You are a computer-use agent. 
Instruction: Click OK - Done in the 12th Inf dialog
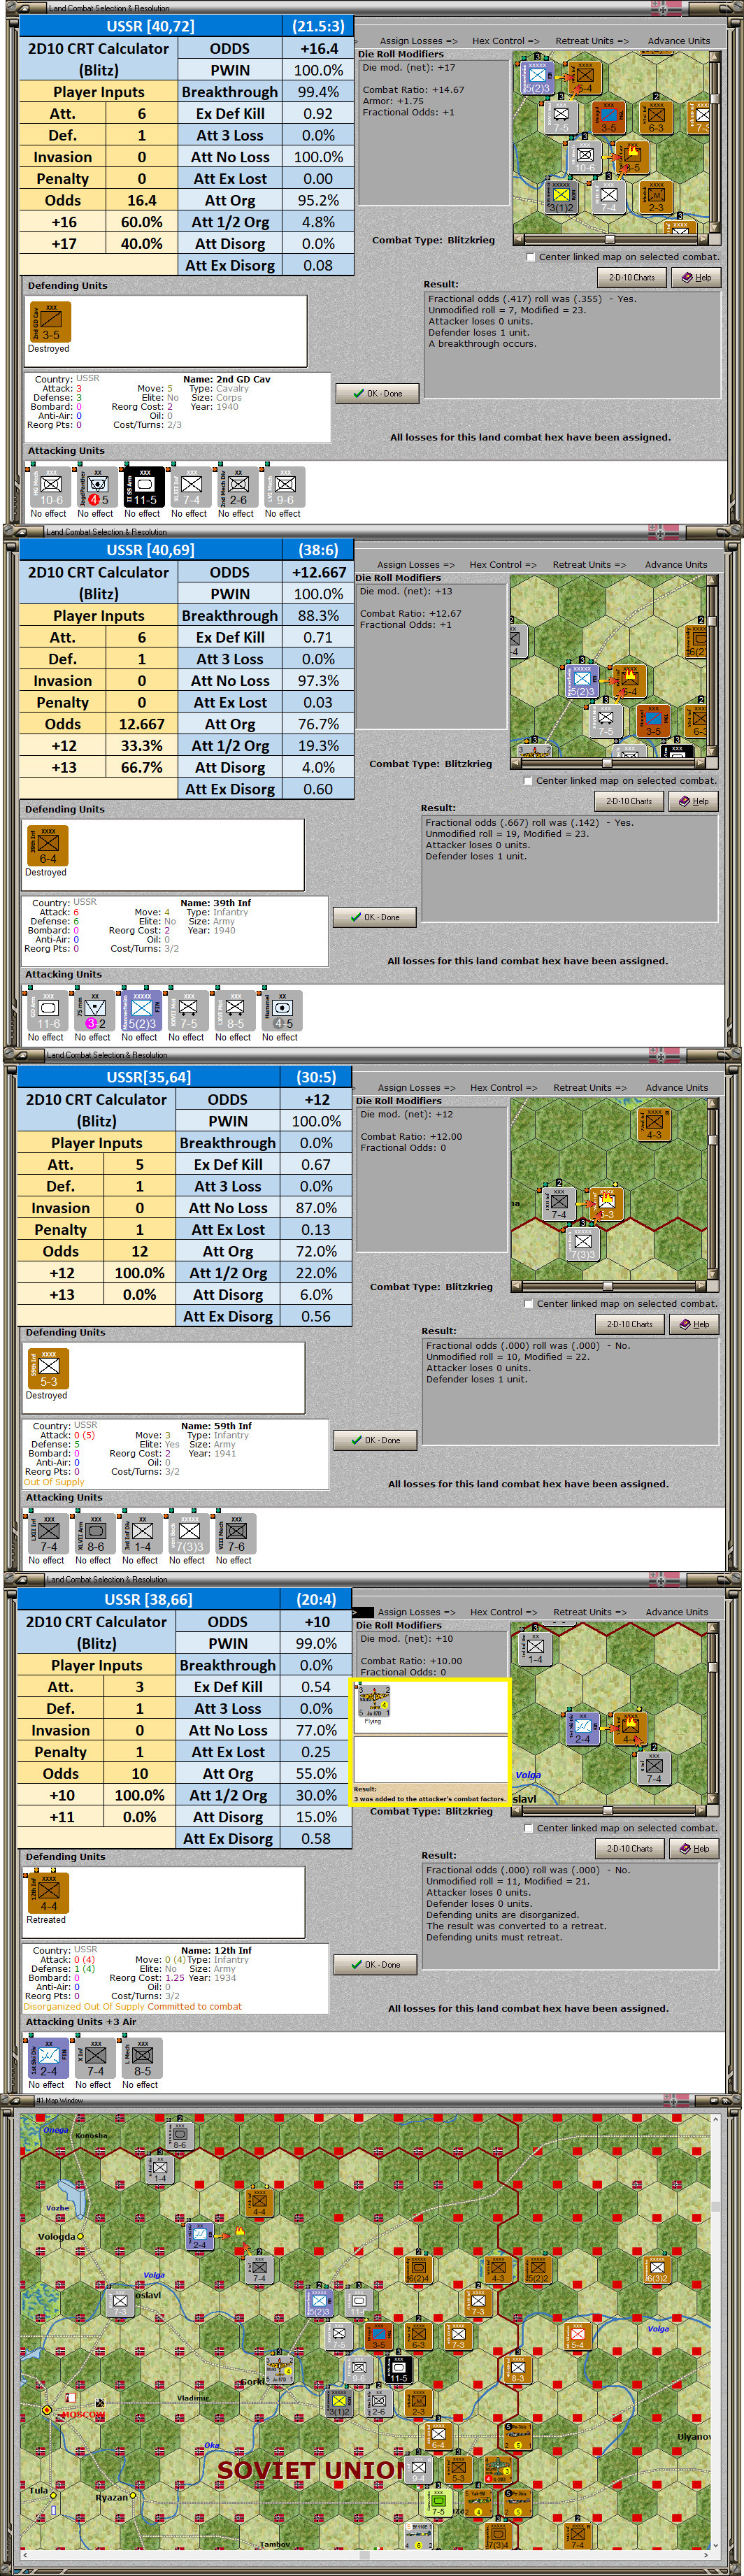[375, 1964]
